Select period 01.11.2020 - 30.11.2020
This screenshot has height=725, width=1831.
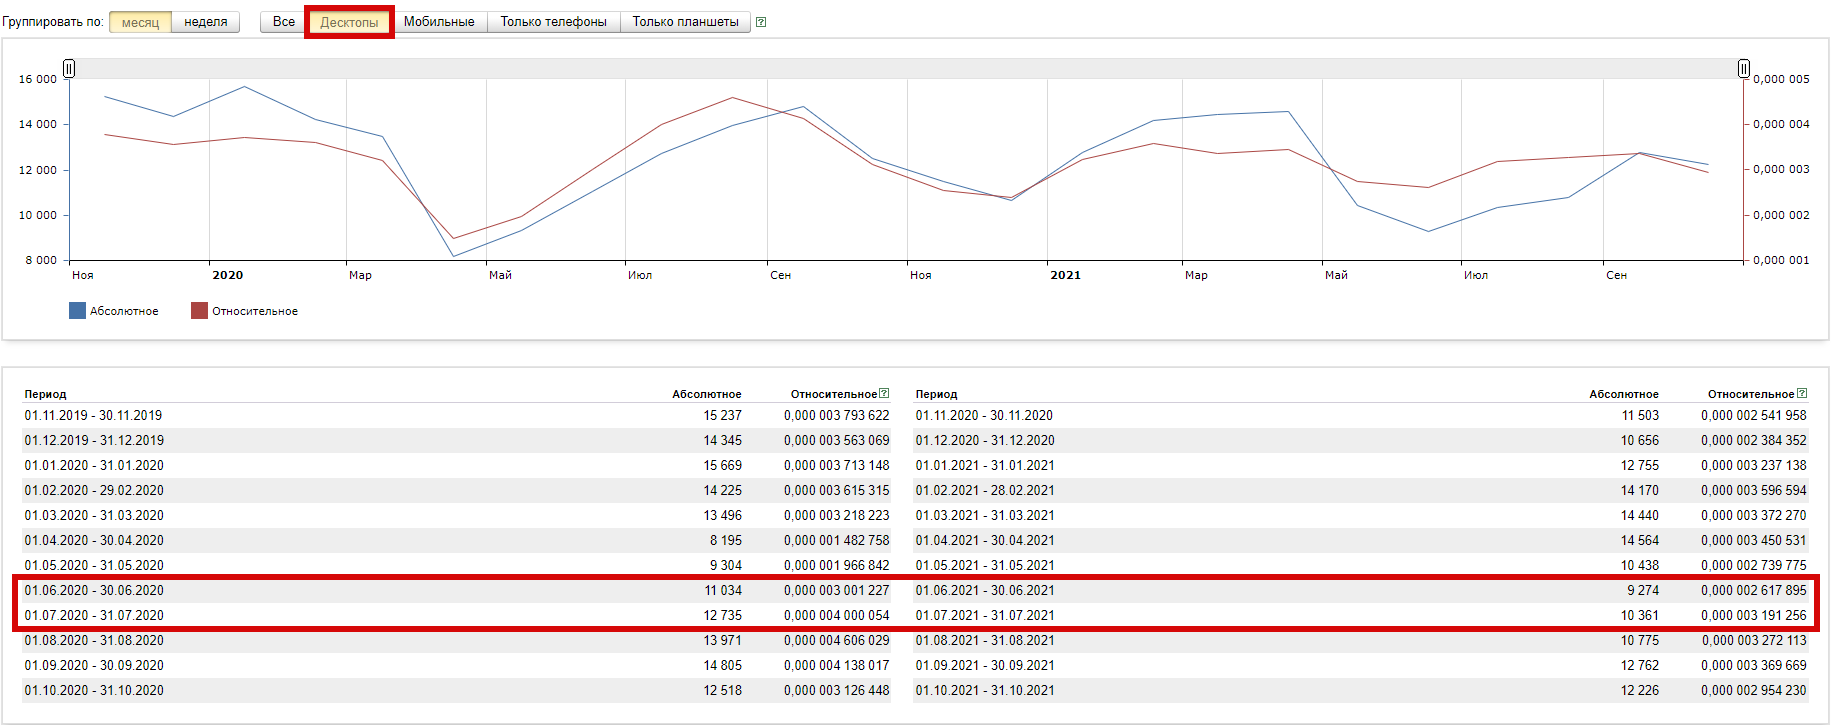pyautogui.click(x=985, y=415)
